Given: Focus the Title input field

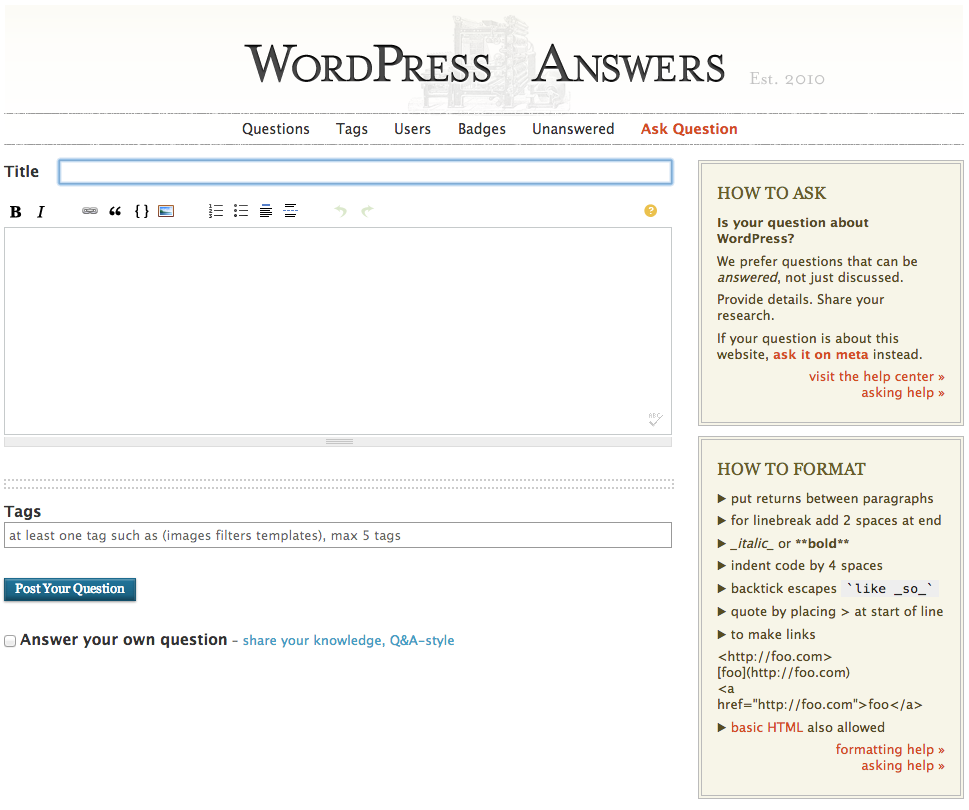Looking at the screenshot, I should (365, 172).
